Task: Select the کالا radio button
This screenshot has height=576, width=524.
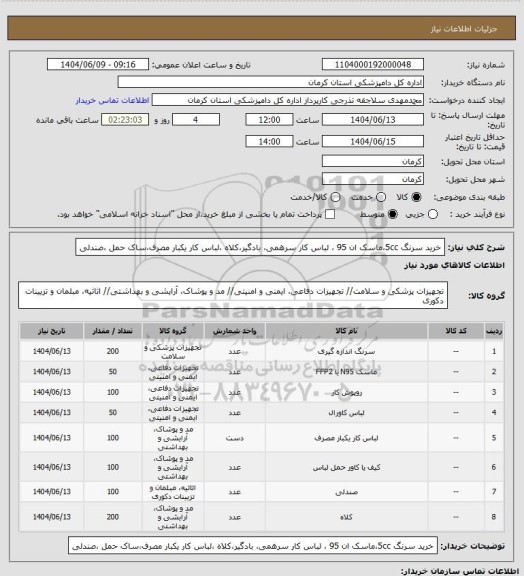Action: pyautogui.click(x=416, y=197)
